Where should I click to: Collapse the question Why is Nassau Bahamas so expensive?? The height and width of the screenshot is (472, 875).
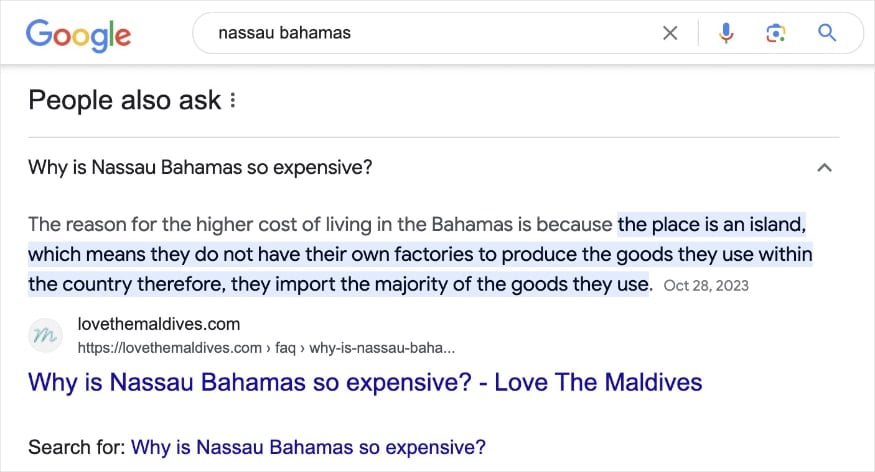pyautogui.click(x=200, y=167)
